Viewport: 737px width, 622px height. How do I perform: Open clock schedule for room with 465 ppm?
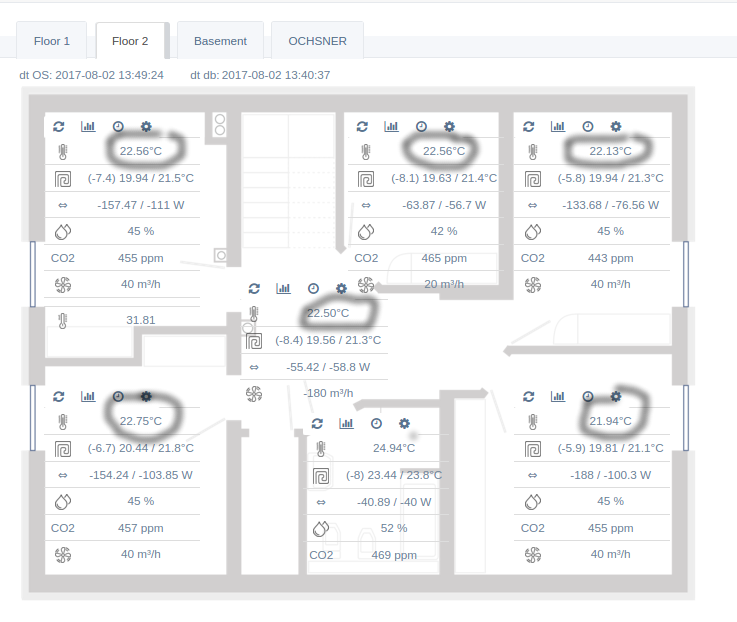[421, 126]
